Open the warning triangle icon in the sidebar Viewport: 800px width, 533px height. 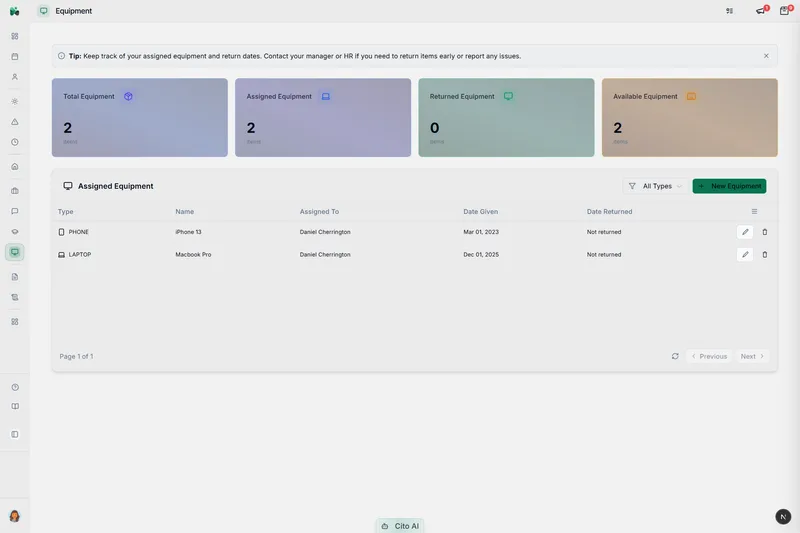[15, 122]
